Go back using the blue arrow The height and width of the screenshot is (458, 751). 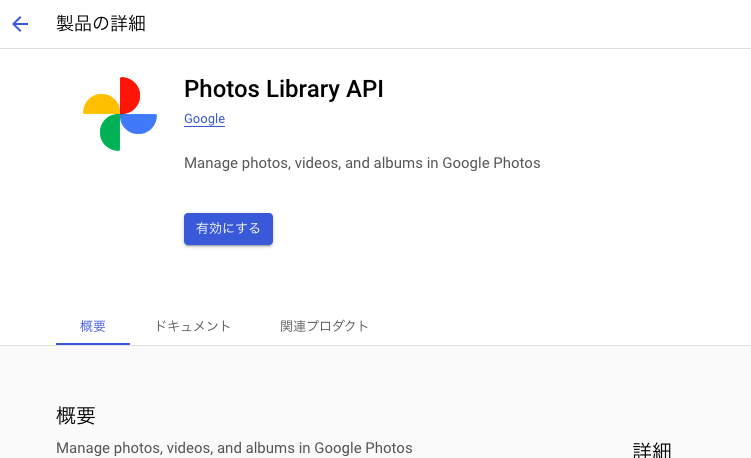20,23
